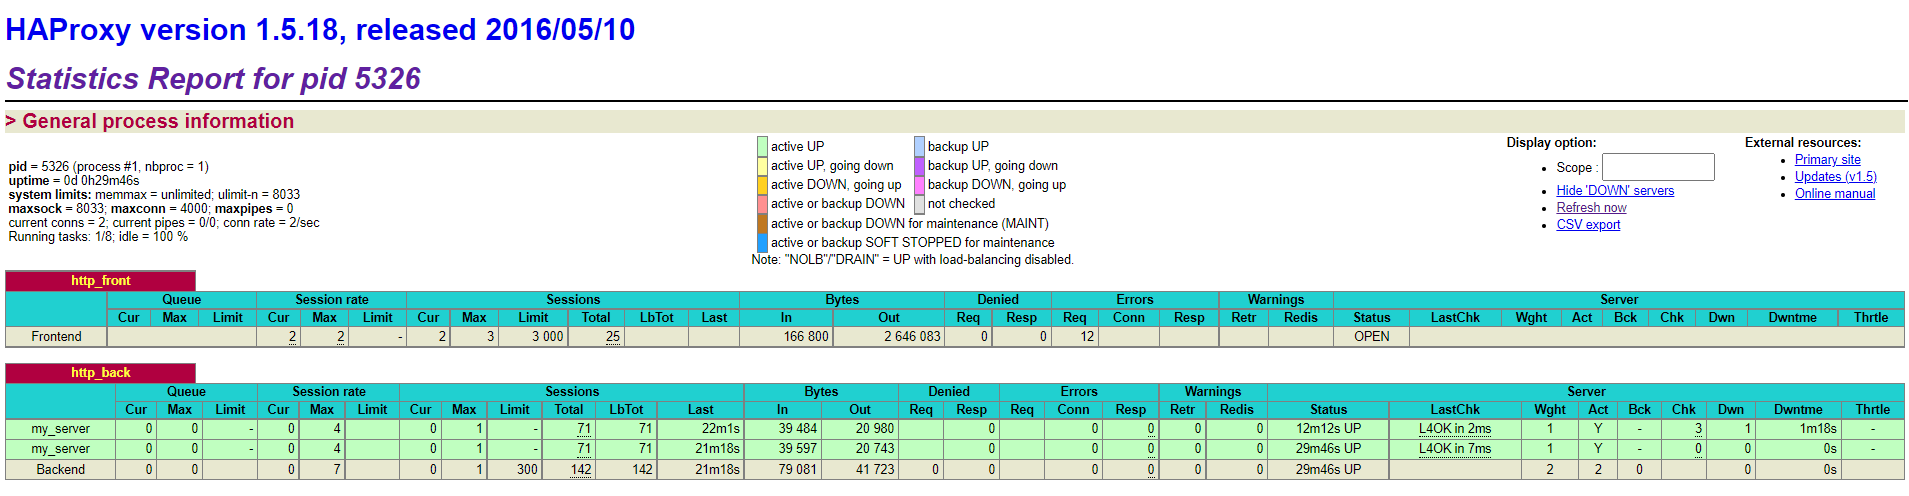The width and height of the screenshot is (1909, 496).
Task: Click the Dwntme header in http_back table
Action: coord(1798,410)
